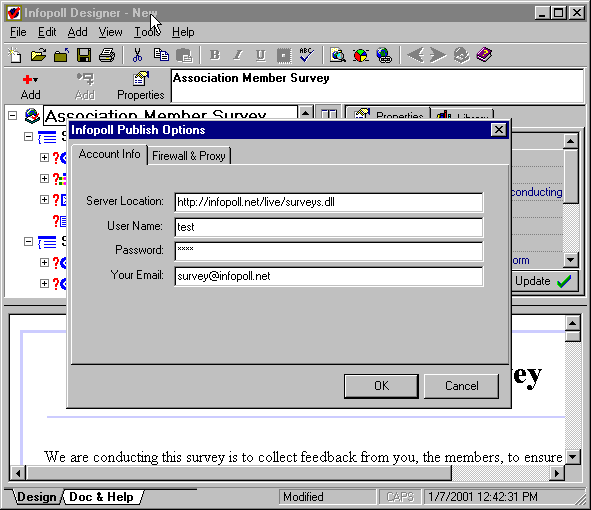
Task: Click the red plus Add button
Action: pyautogui.click(x=30, y=87)
